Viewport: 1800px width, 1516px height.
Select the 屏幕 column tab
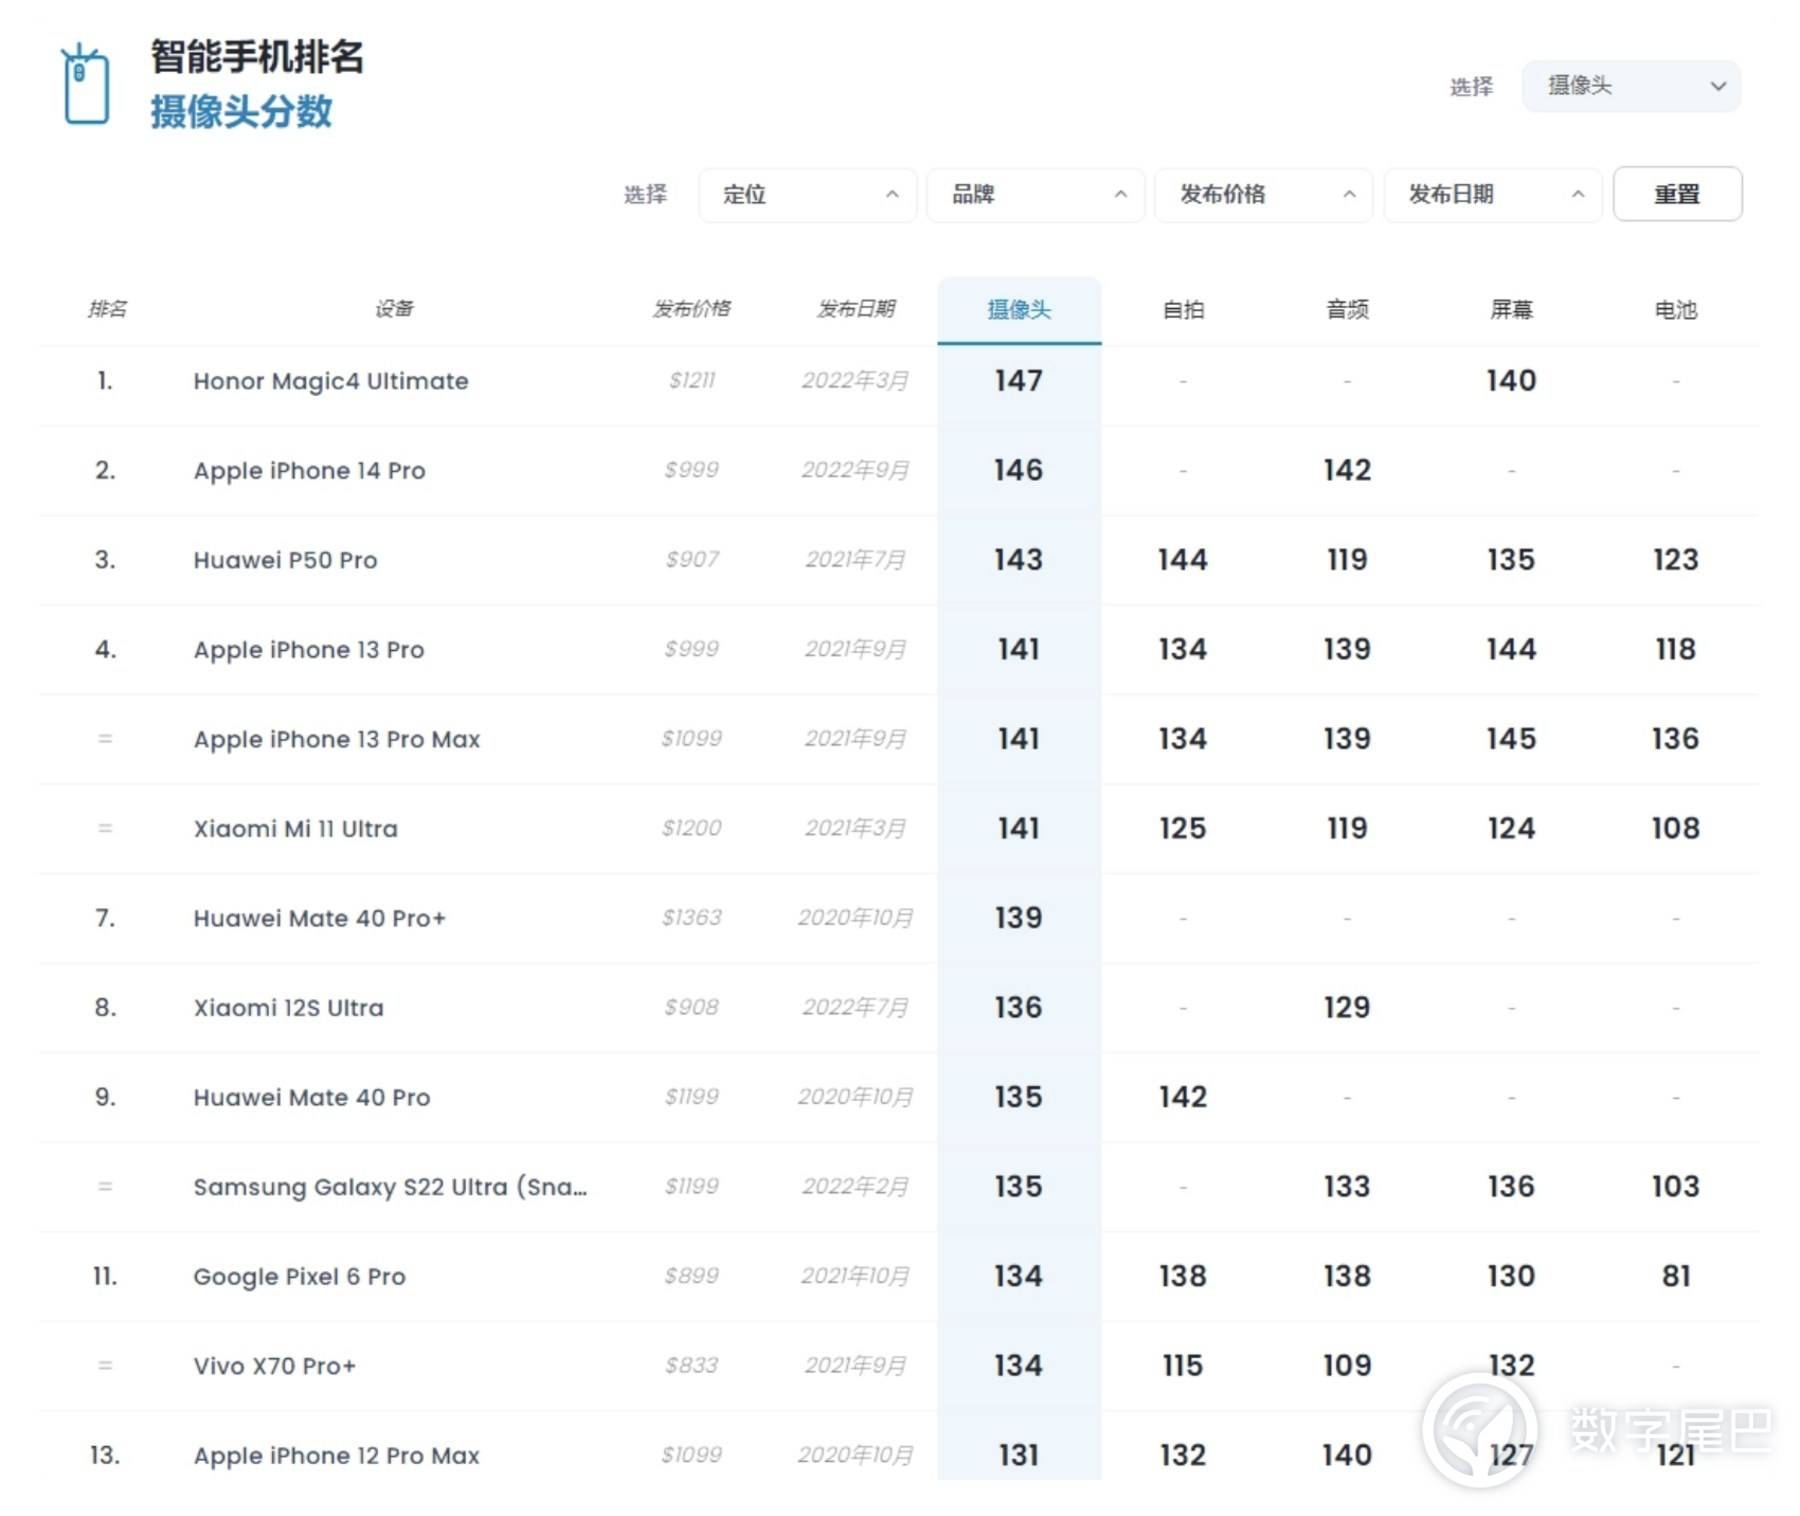[1511, 310]
